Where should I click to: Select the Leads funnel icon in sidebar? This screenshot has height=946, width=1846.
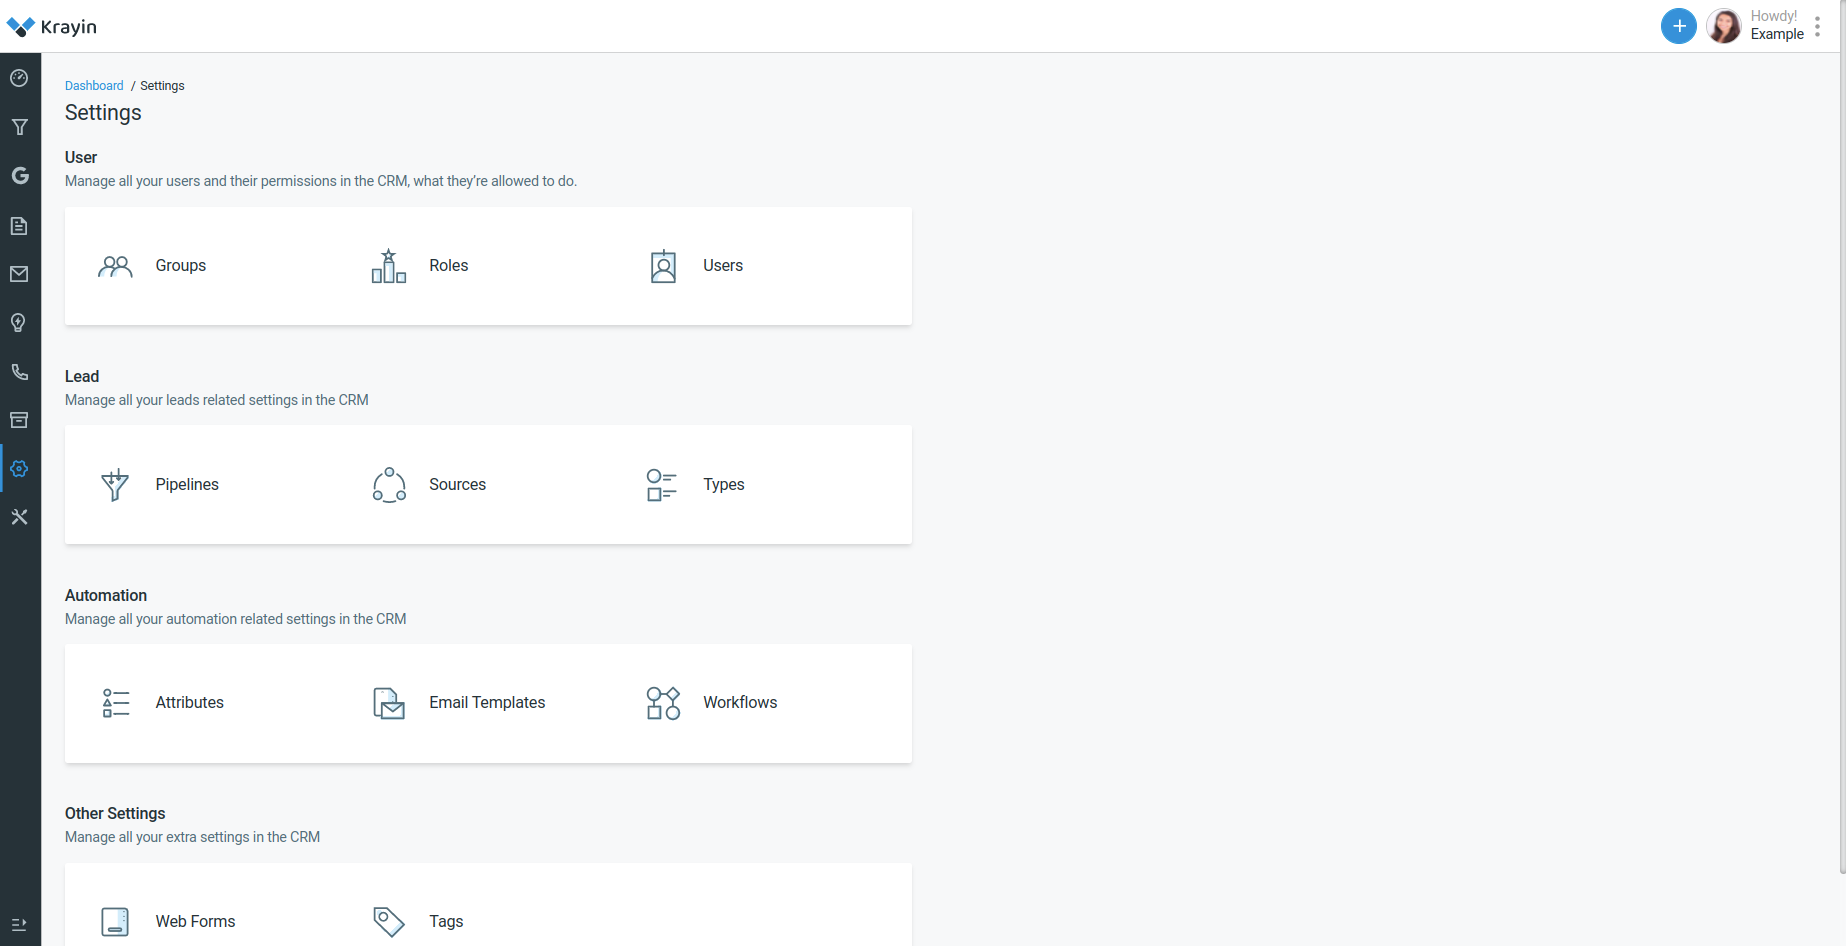click(x=19, y=127)
